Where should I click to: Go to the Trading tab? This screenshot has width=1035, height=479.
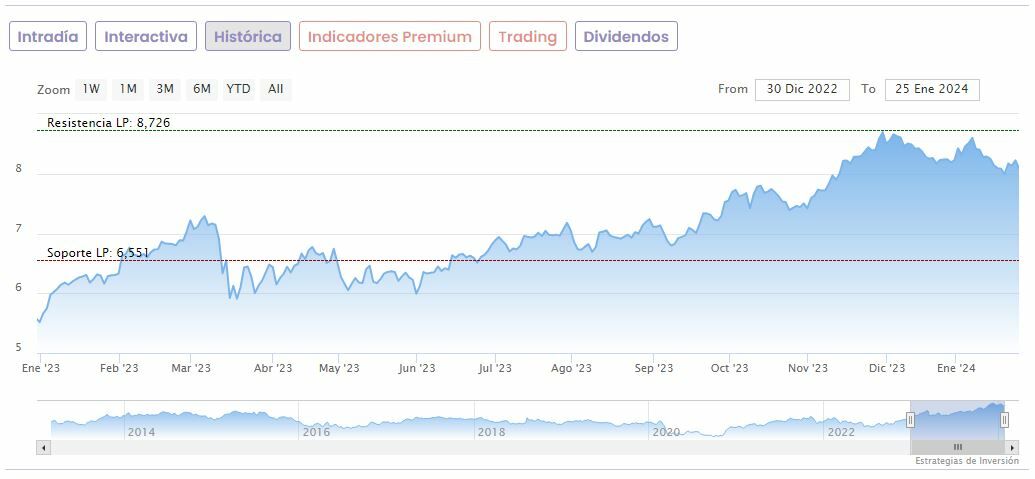(527, 37)
